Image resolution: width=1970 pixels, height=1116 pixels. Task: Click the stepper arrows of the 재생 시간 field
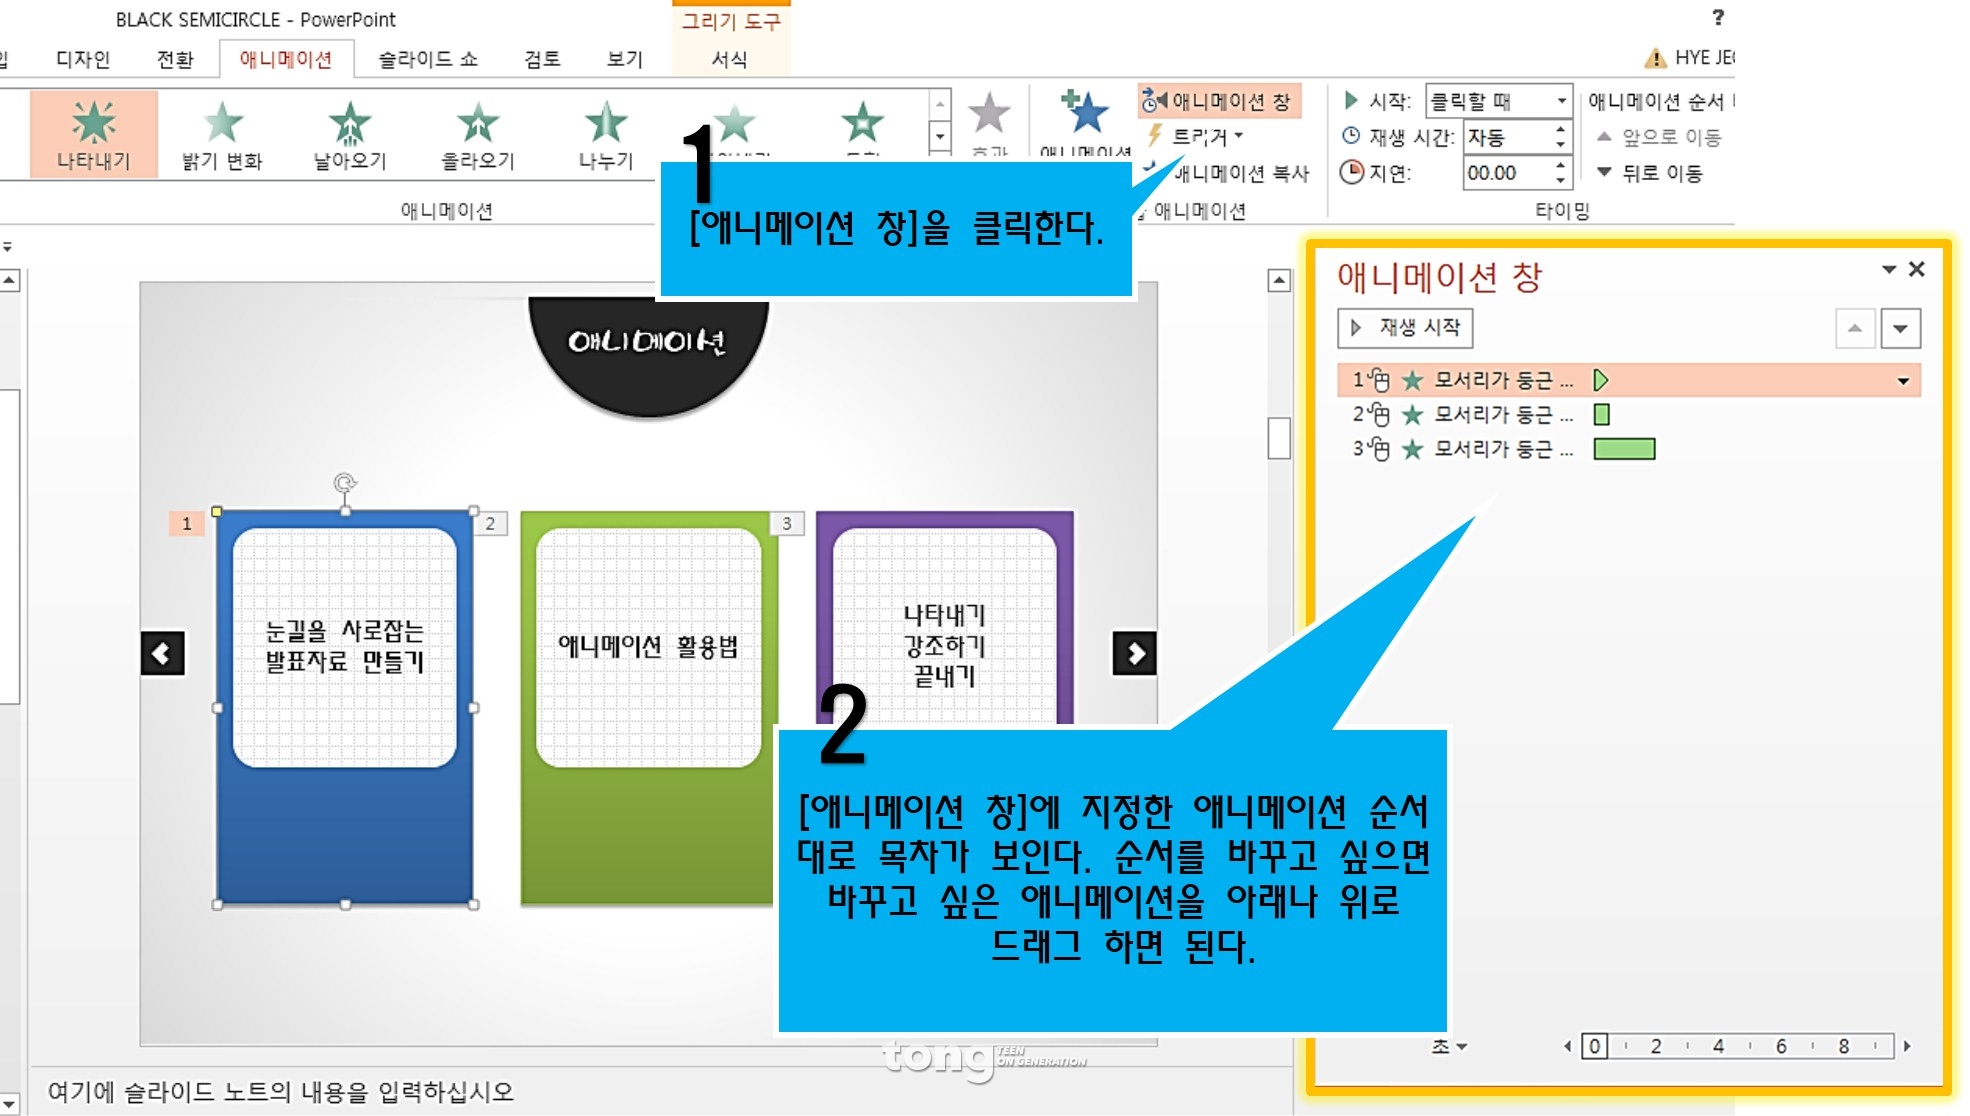coord(1560,137)
